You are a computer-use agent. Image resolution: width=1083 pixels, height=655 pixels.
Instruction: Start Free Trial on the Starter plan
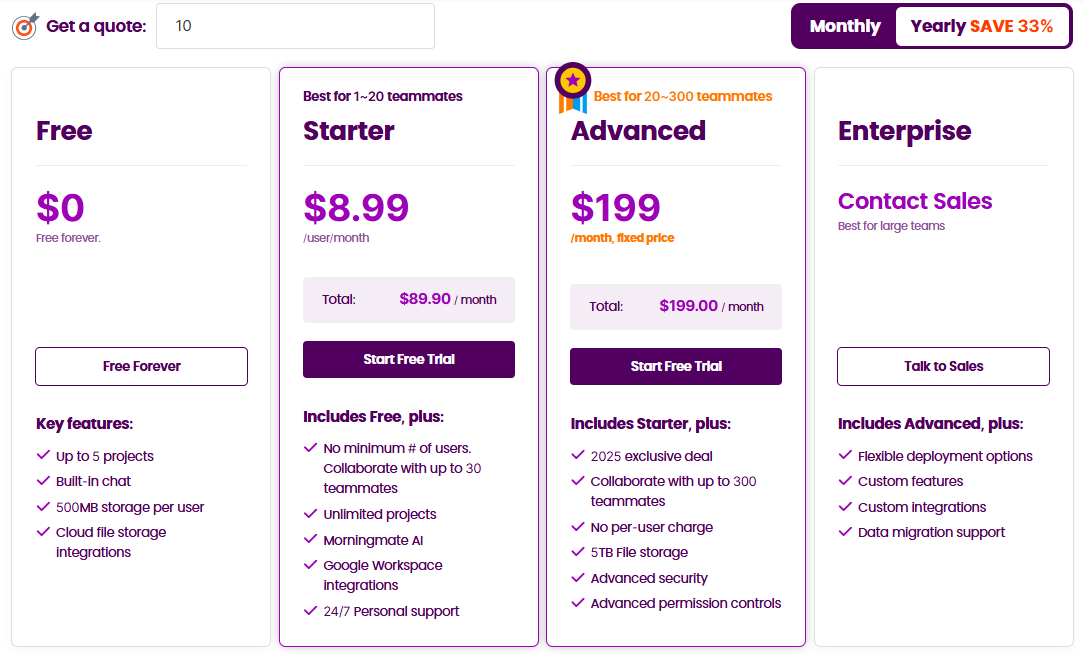tap(408, 359)
